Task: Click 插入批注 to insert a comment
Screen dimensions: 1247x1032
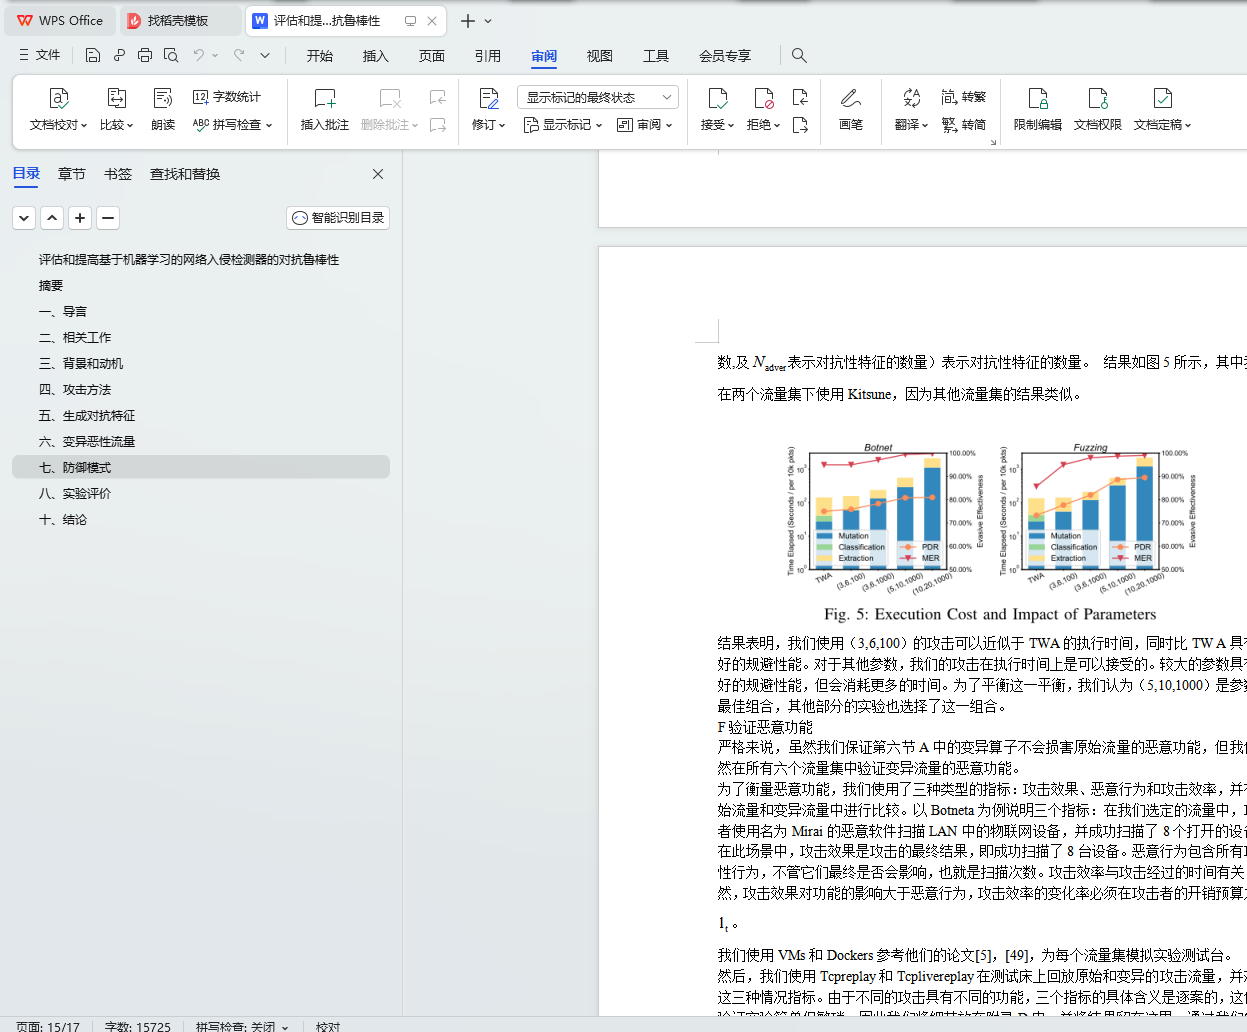Action: tap(325, 110)
